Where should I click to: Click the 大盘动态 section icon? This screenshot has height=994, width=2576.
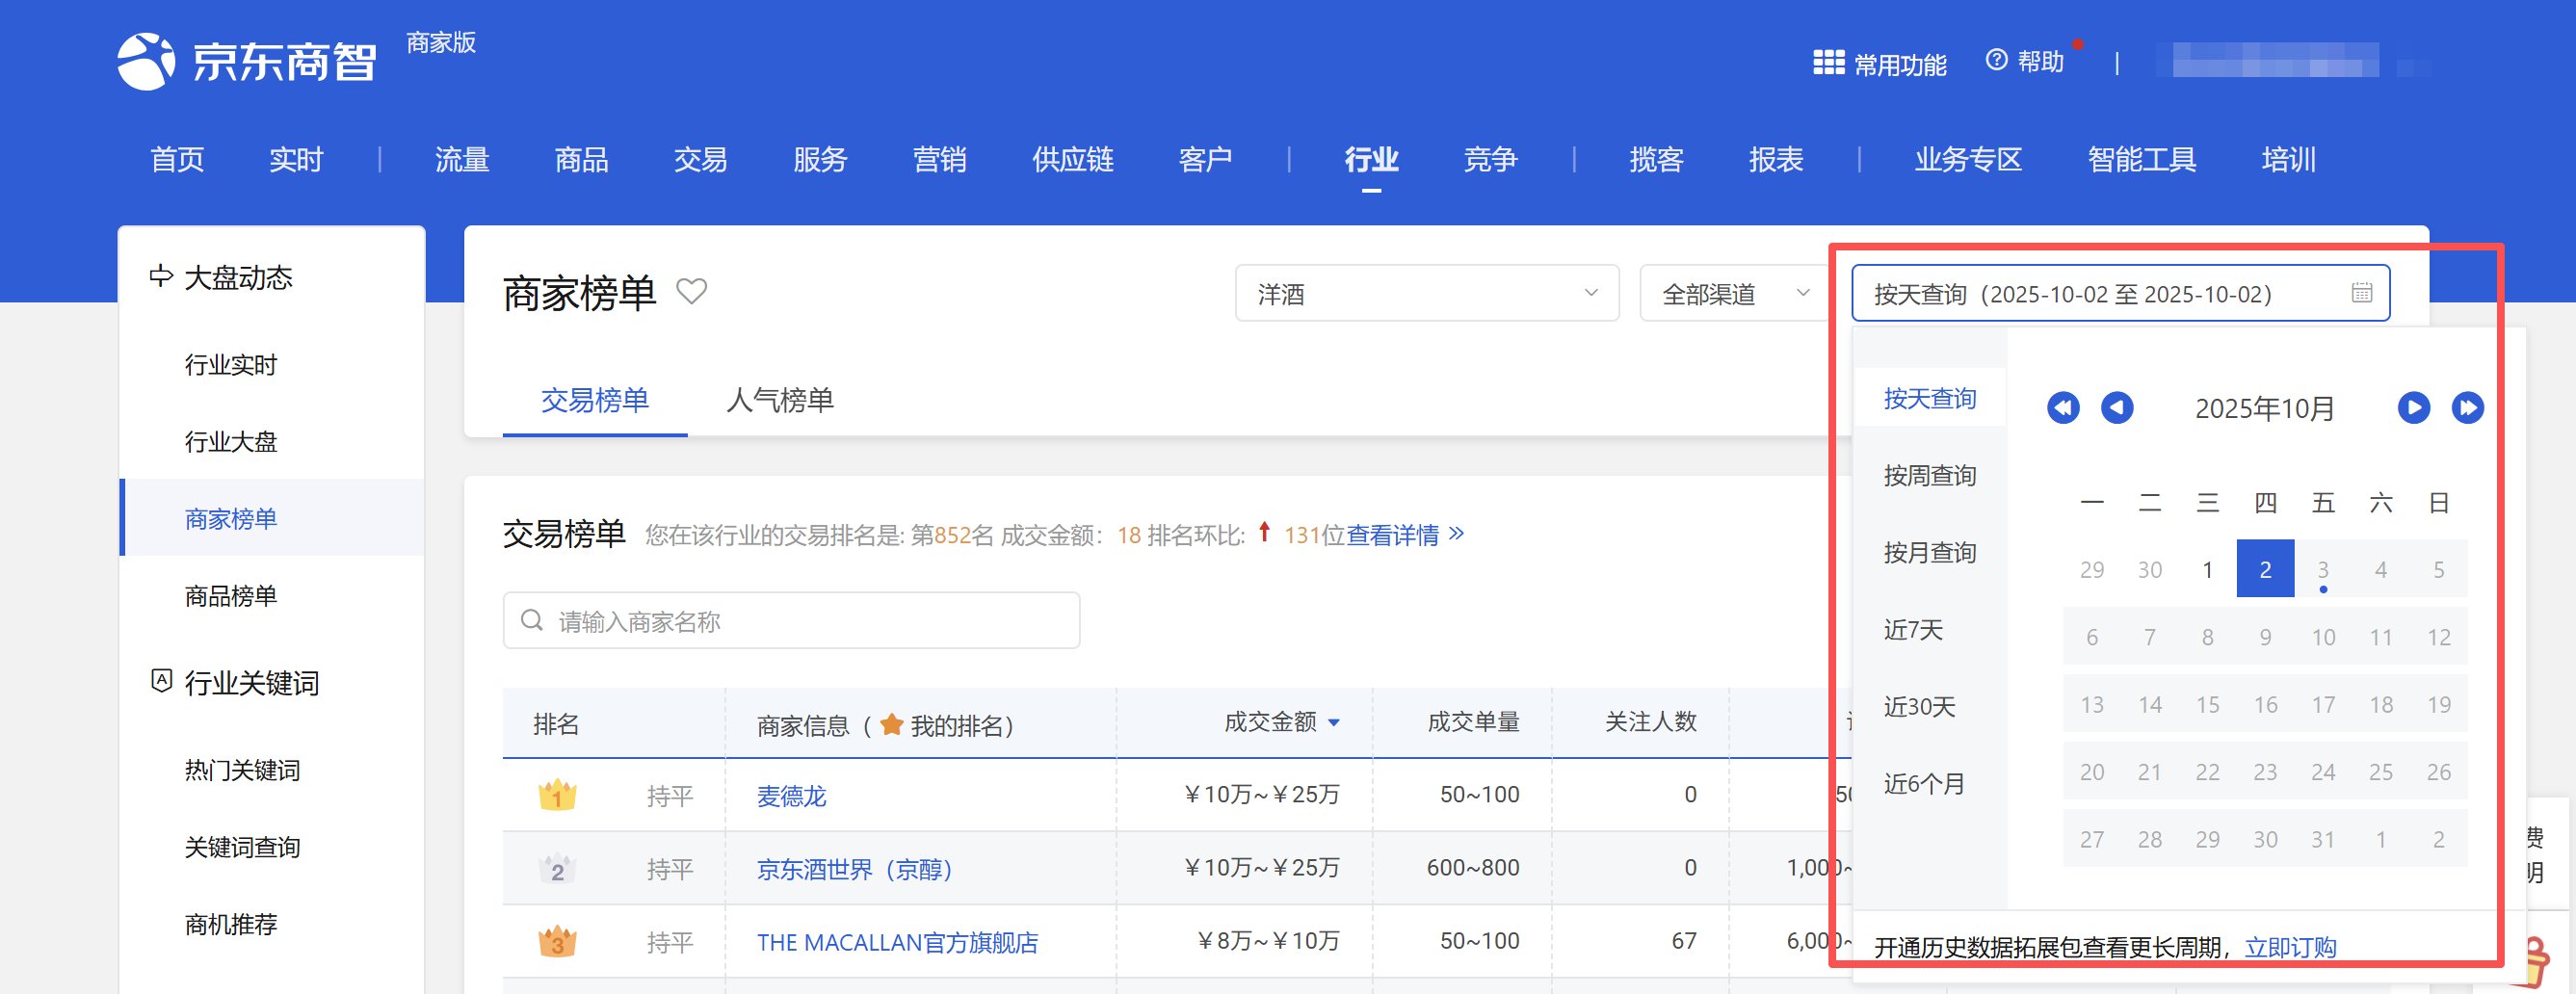point(160,276)
